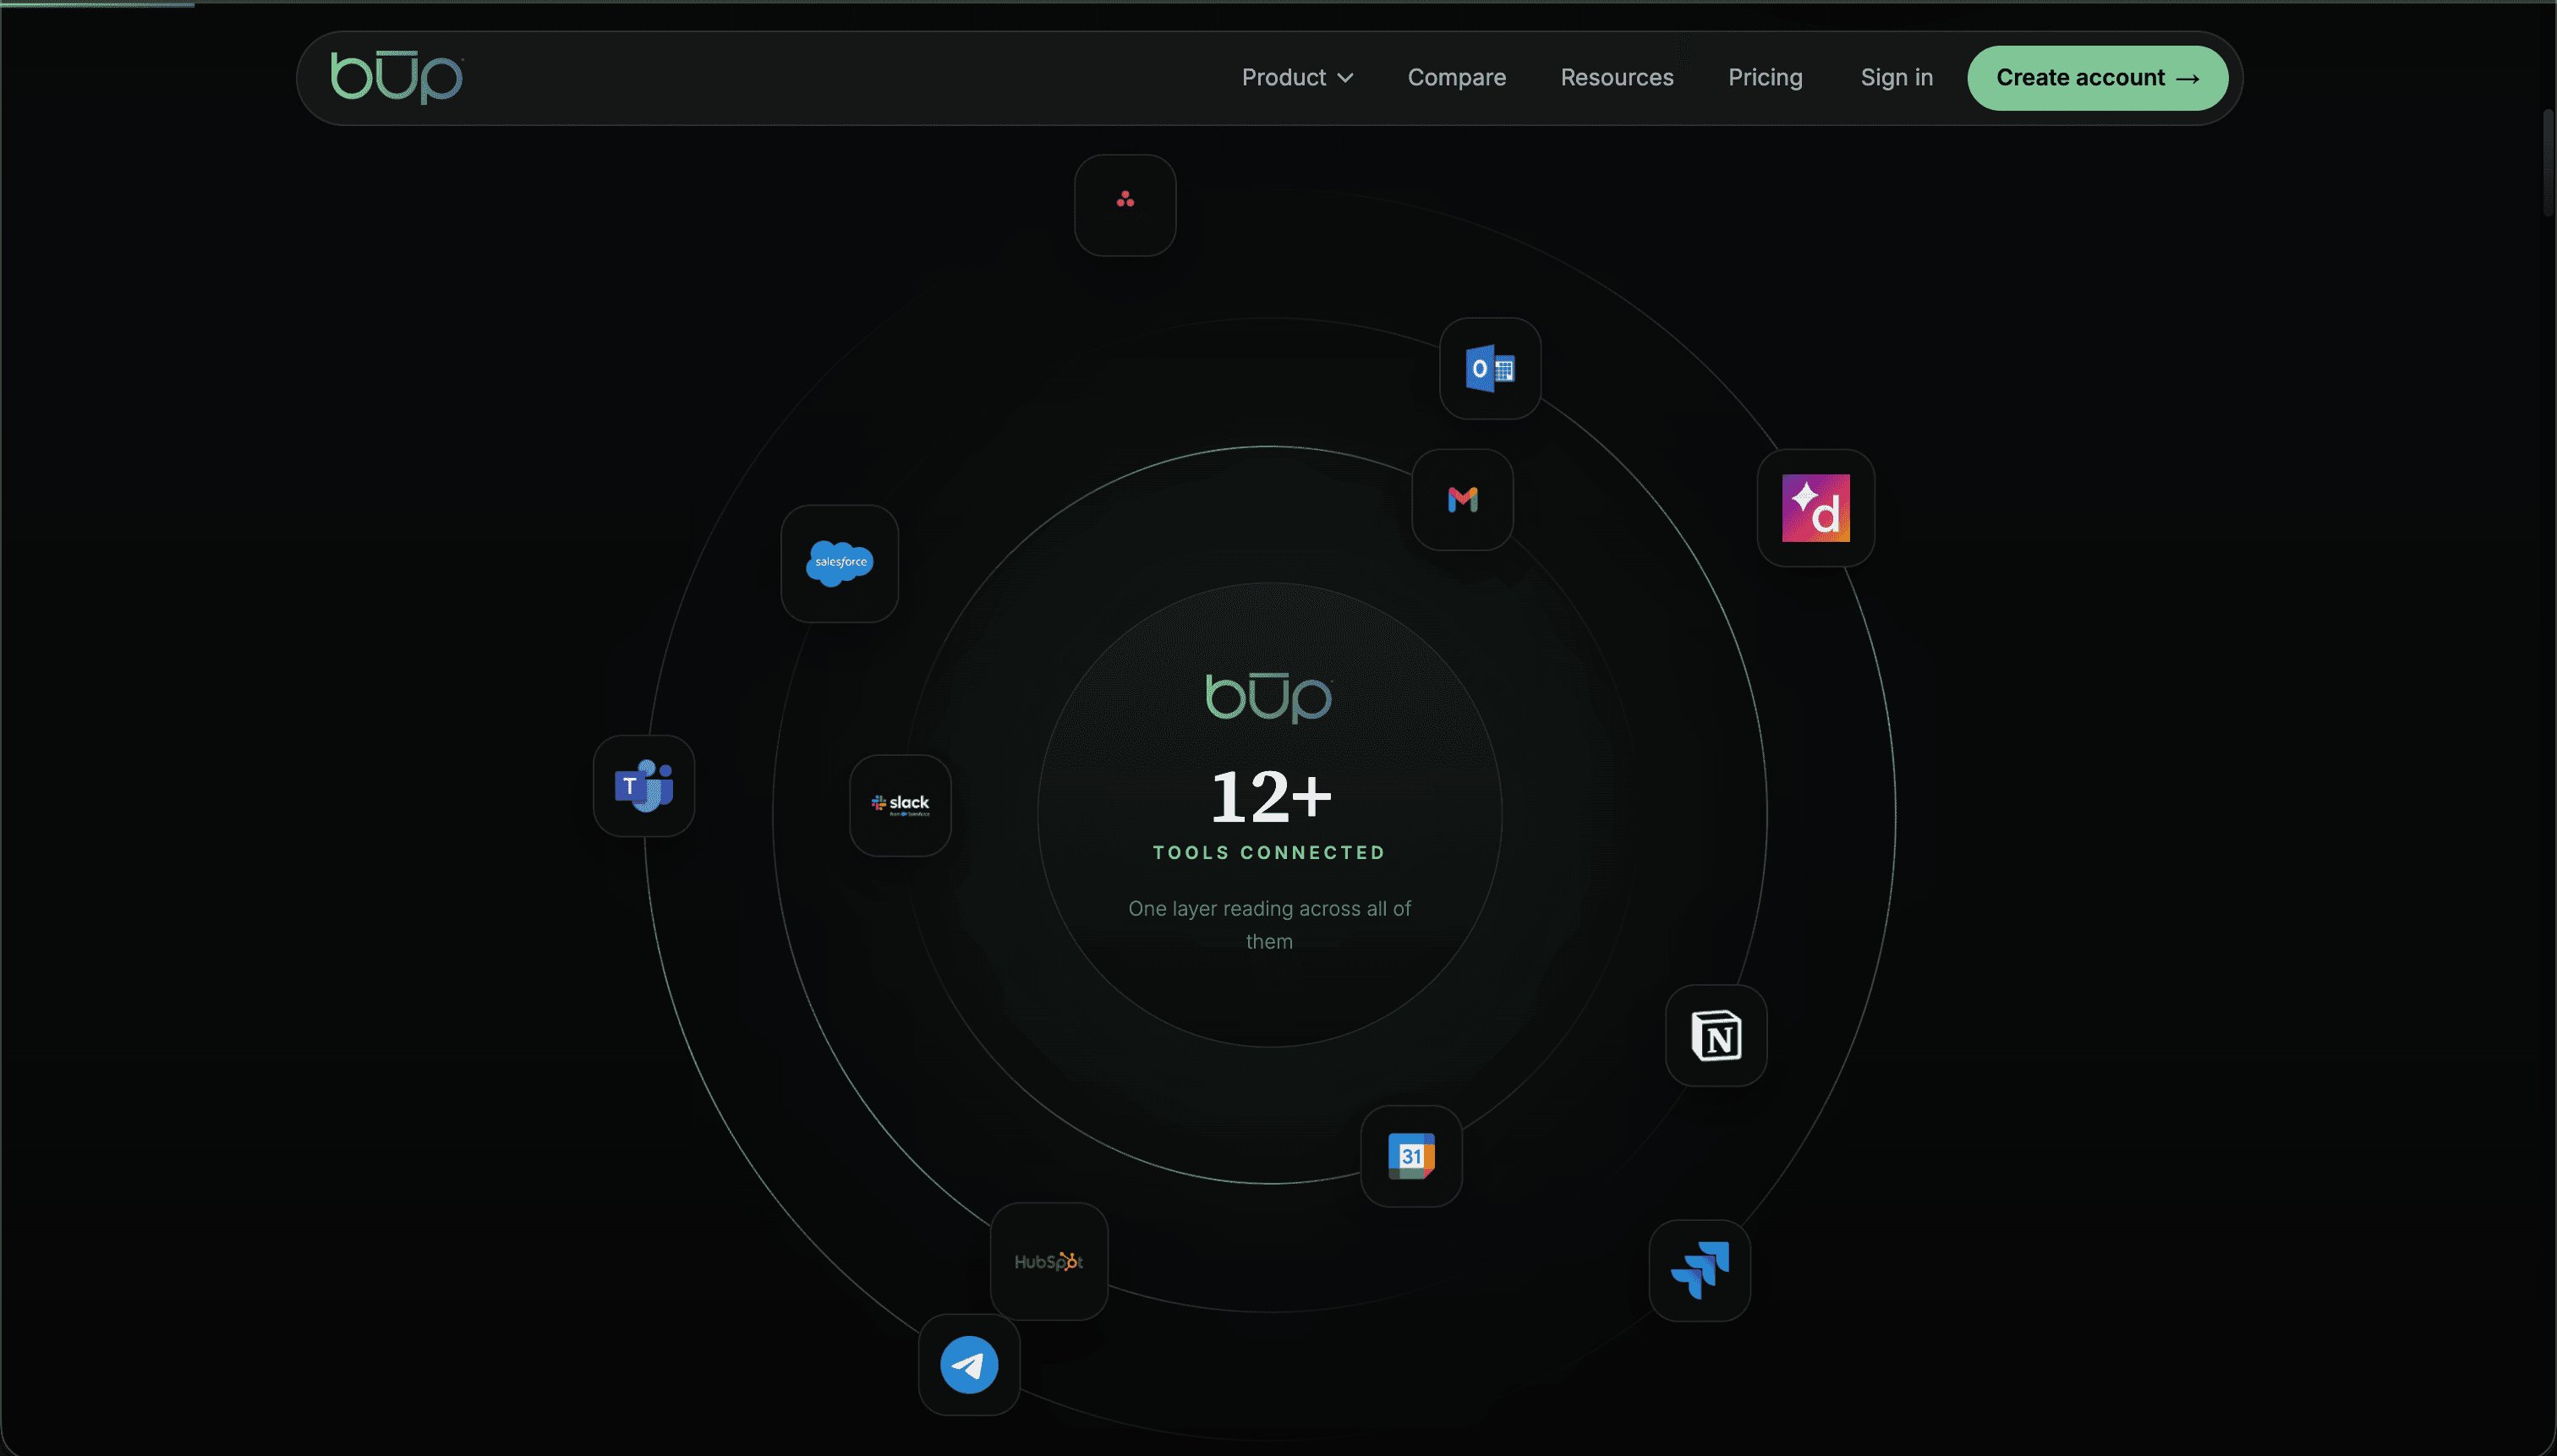Select the Asana integration icon
2557x1456 pixels.
(1125, 205)
